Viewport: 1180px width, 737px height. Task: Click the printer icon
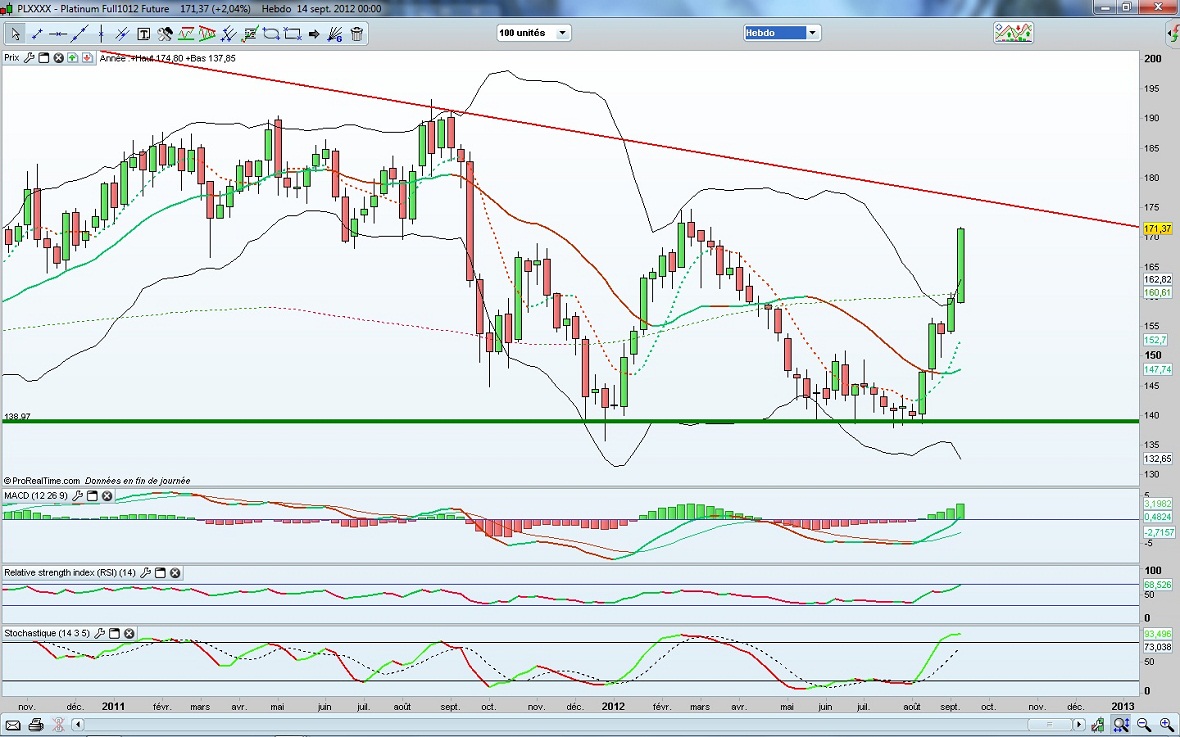(x=35, y=725)
